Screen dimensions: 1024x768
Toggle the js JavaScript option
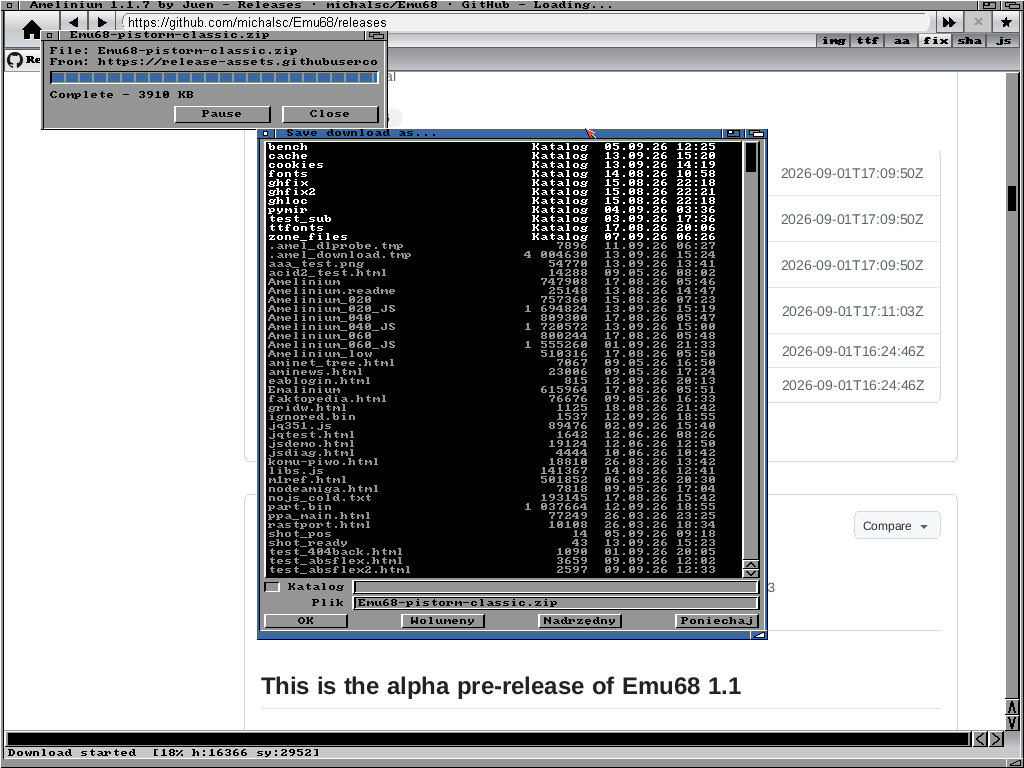[x=1003, y=40]
